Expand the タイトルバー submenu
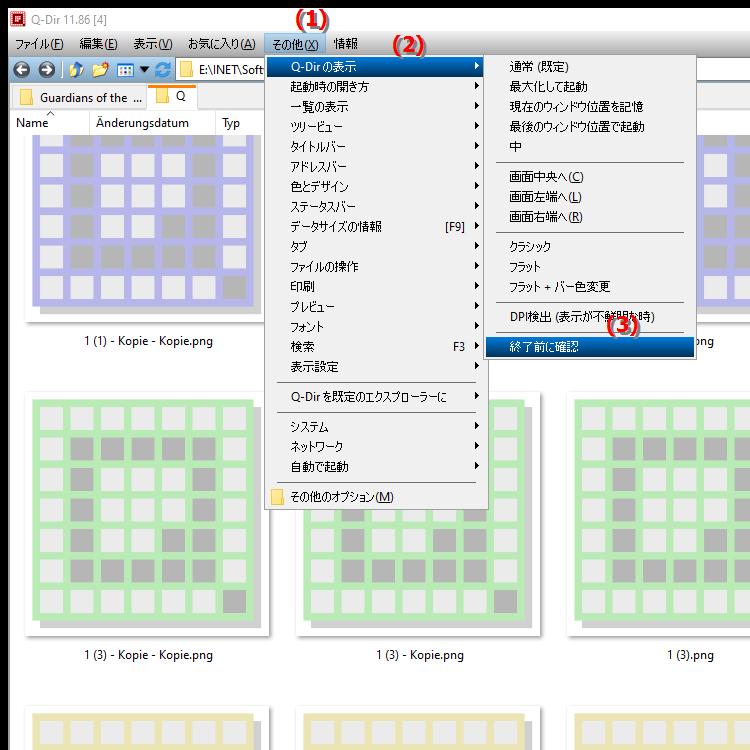 point(375,146)
